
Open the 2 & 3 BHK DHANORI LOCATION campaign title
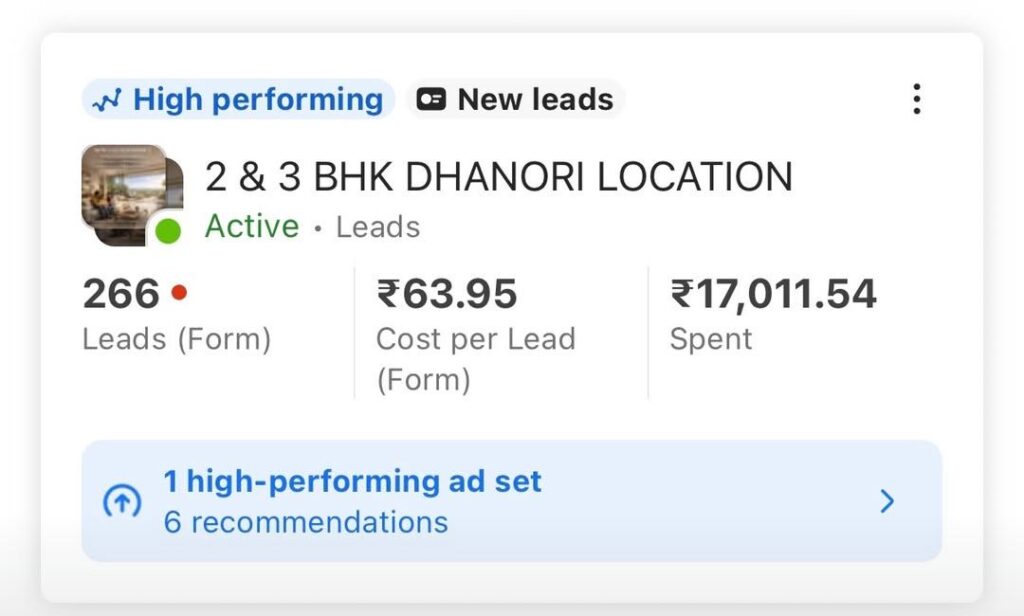498,177
